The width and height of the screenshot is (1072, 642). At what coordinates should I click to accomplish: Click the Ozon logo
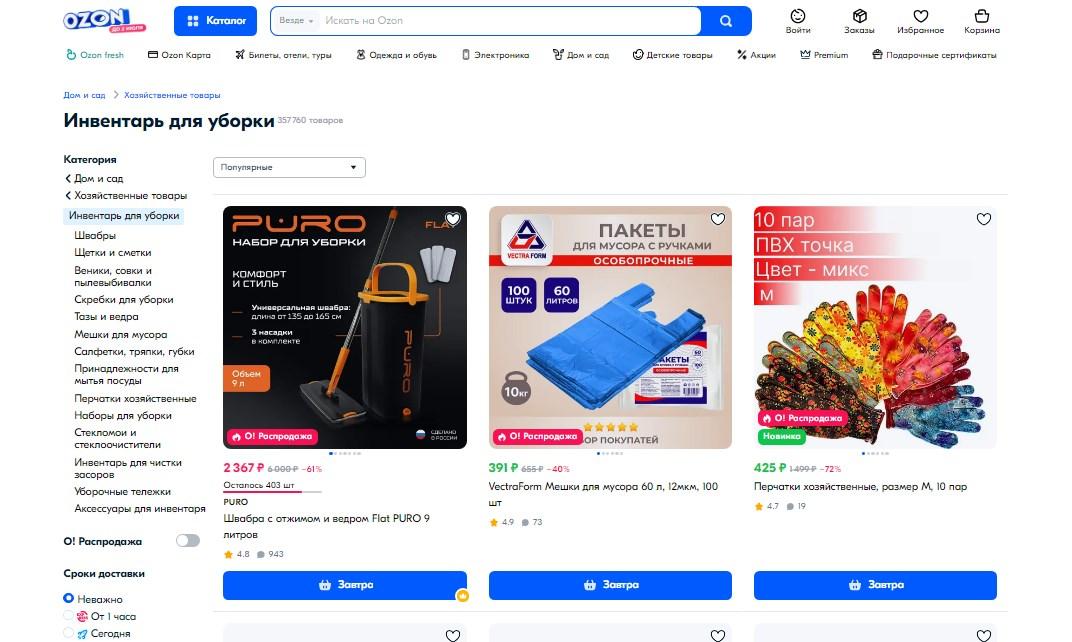[105, 21]
